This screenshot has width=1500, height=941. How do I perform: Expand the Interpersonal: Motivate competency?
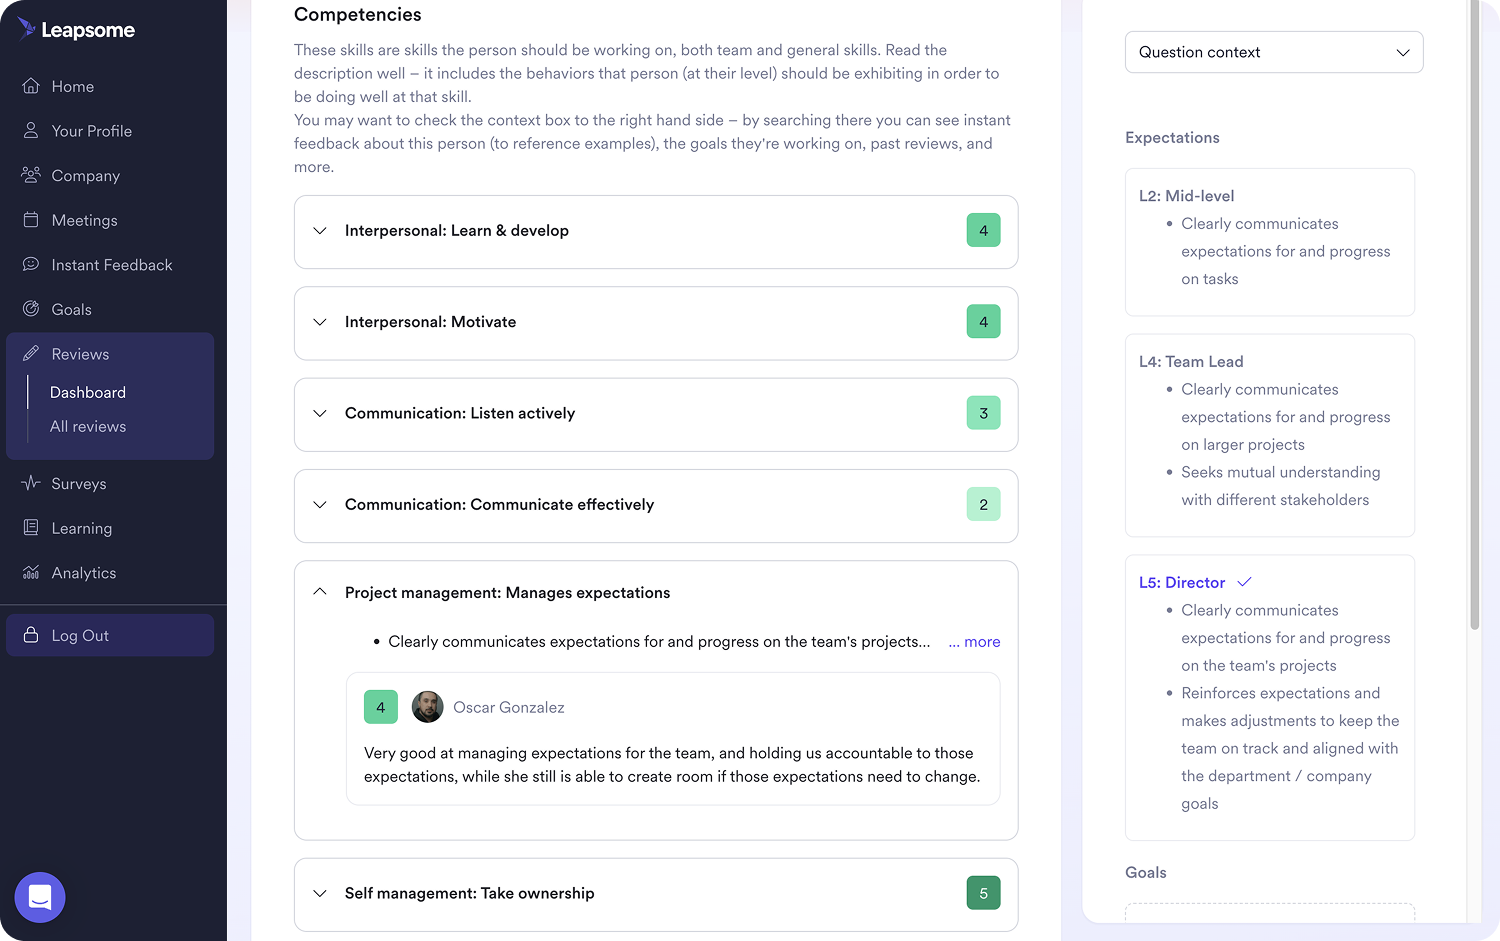coord(319,322)
